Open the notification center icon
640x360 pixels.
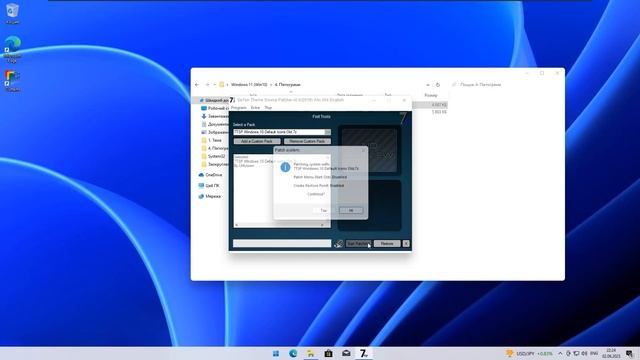(630, 353)
